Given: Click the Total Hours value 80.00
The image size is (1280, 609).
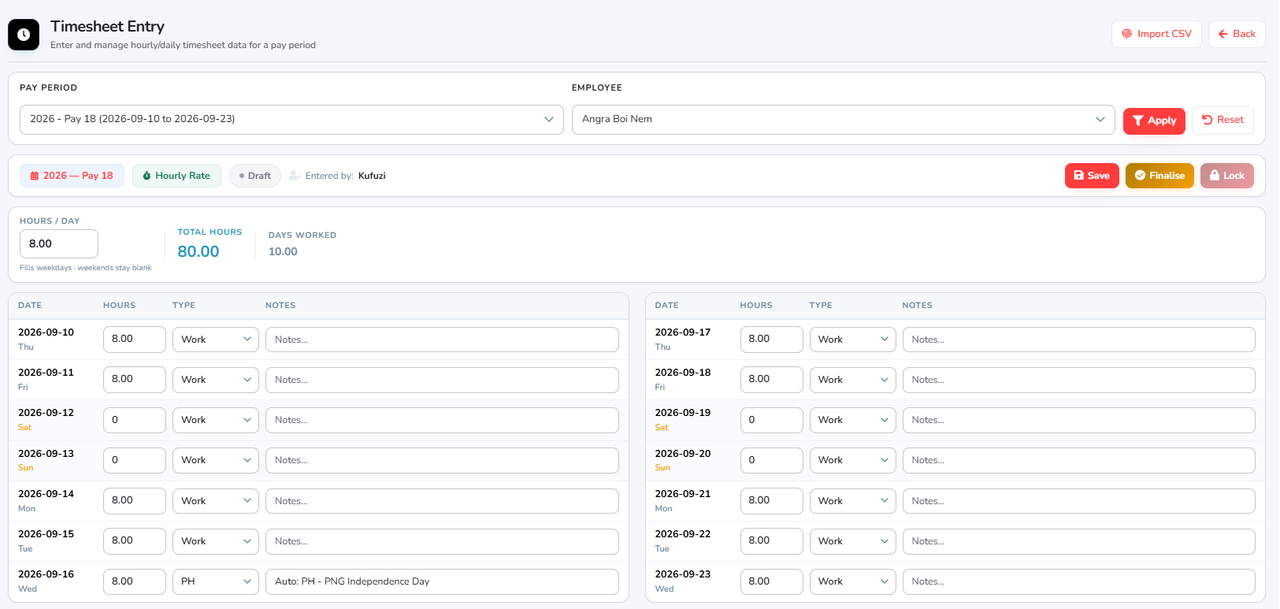Looking at the screenshot, I should click(x=198, y=252).
